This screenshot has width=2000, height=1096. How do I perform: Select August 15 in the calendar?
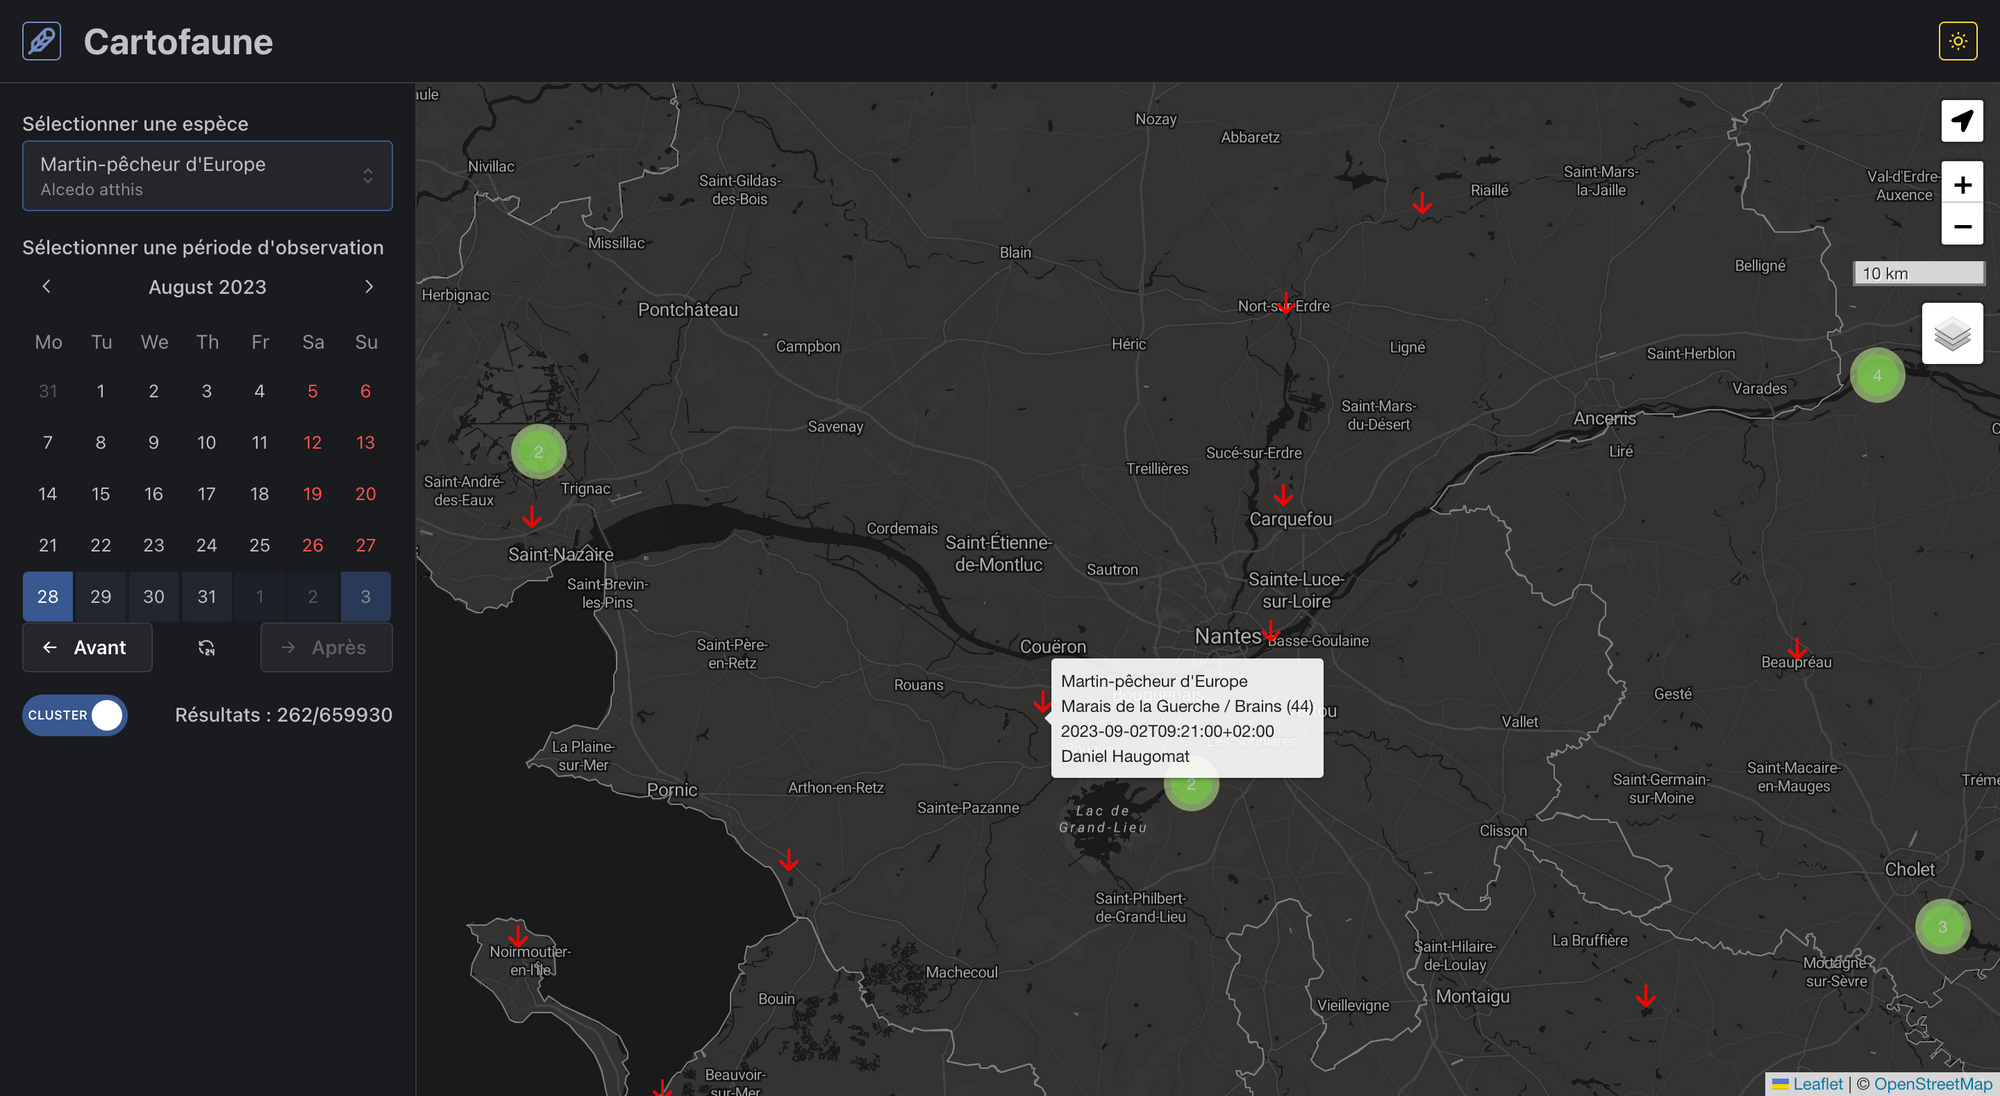pos(101,494)
